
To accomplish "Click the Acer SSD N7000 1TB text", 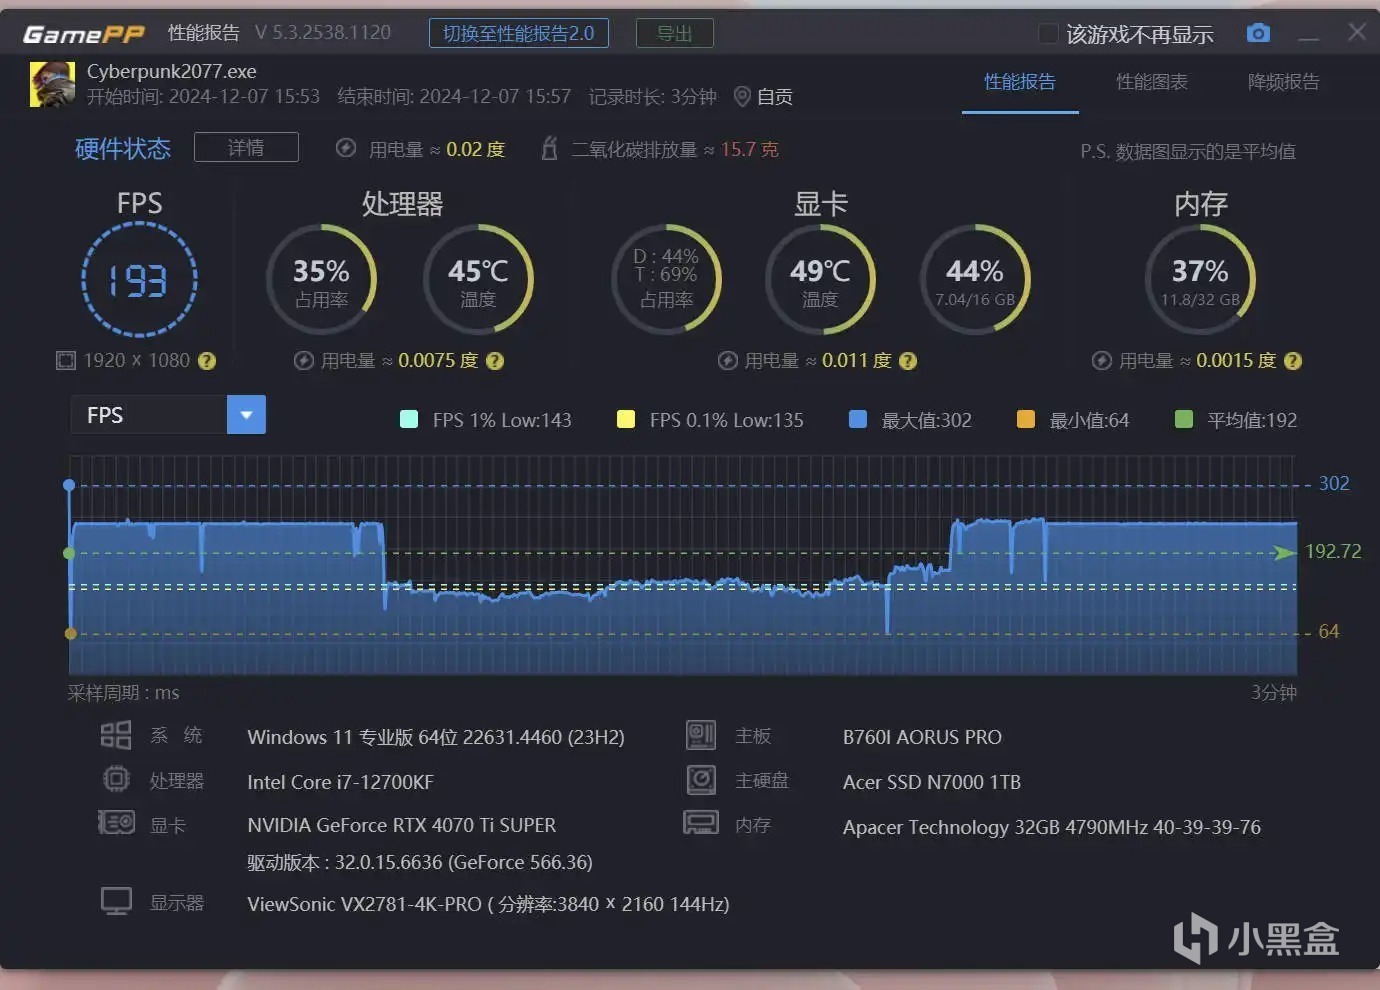I will (x=932, y=782).
